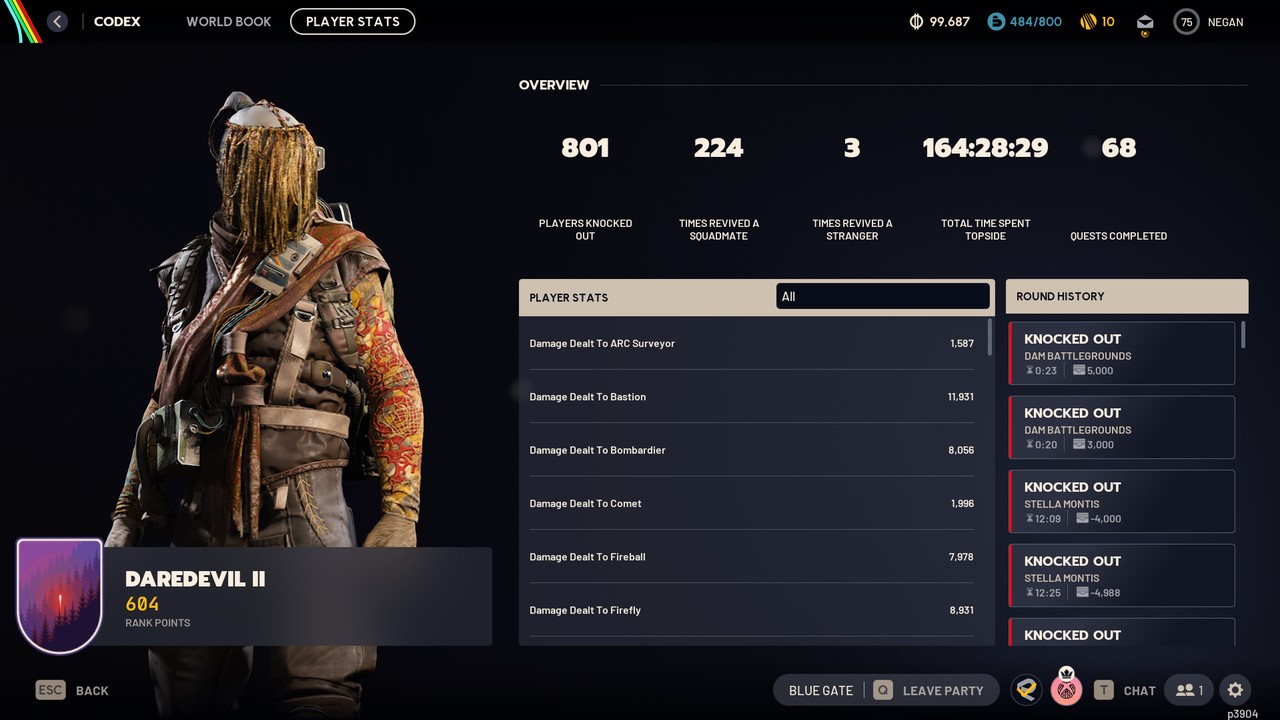Viewport: 1280px width, 720px height.
Task: Click the blue stash icon showing 484/800
Action: (995, 21)
